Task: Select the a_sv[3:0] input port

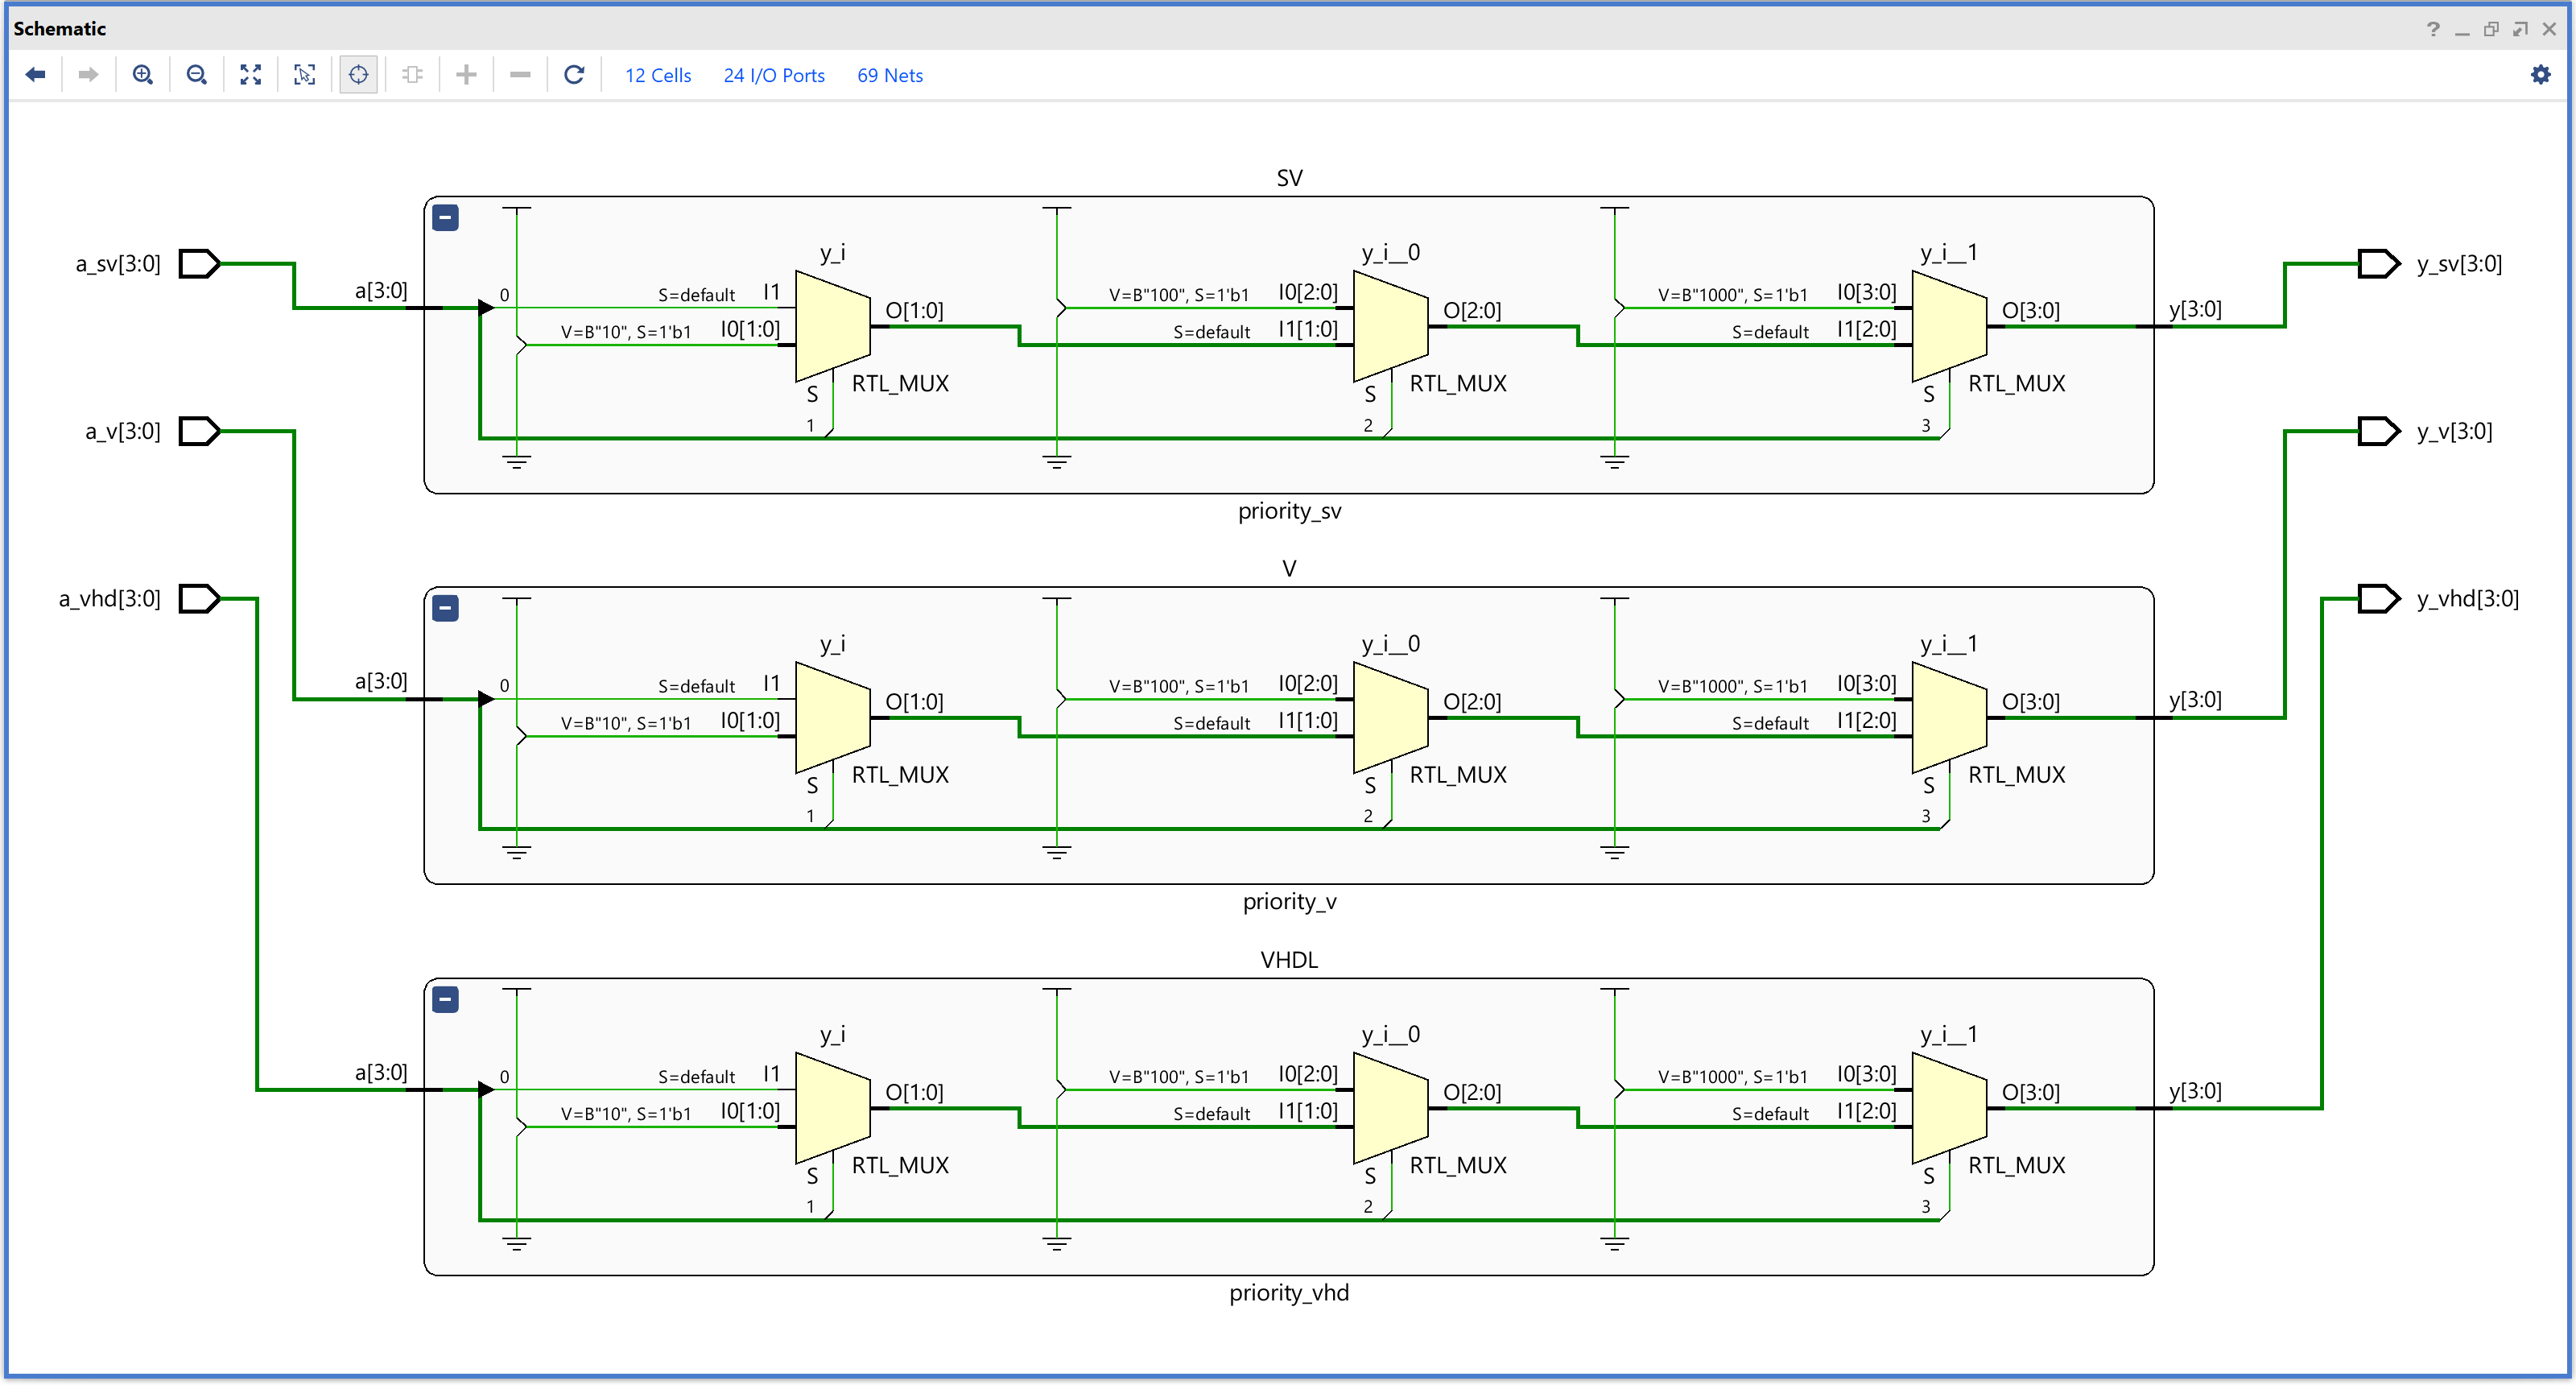Action: (x=199, y=264)
